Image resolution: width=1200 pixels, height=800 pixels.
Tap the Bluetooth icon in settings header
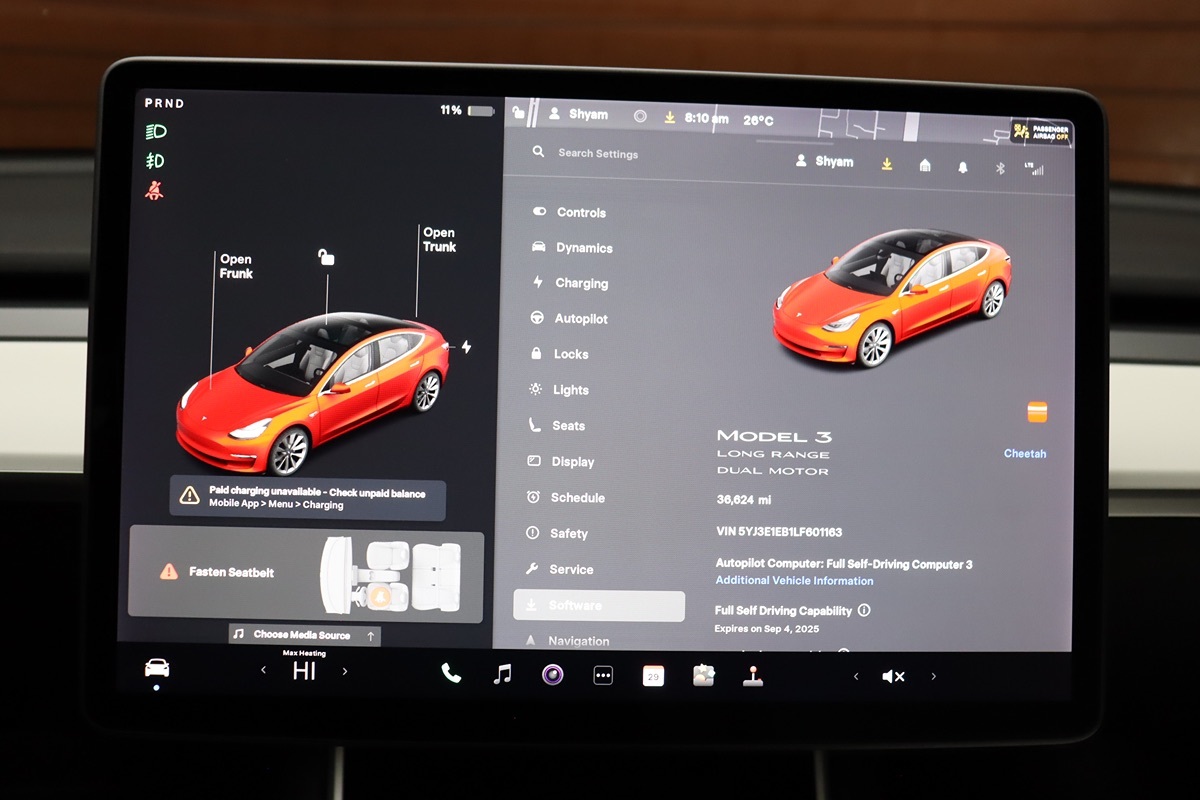999,168
